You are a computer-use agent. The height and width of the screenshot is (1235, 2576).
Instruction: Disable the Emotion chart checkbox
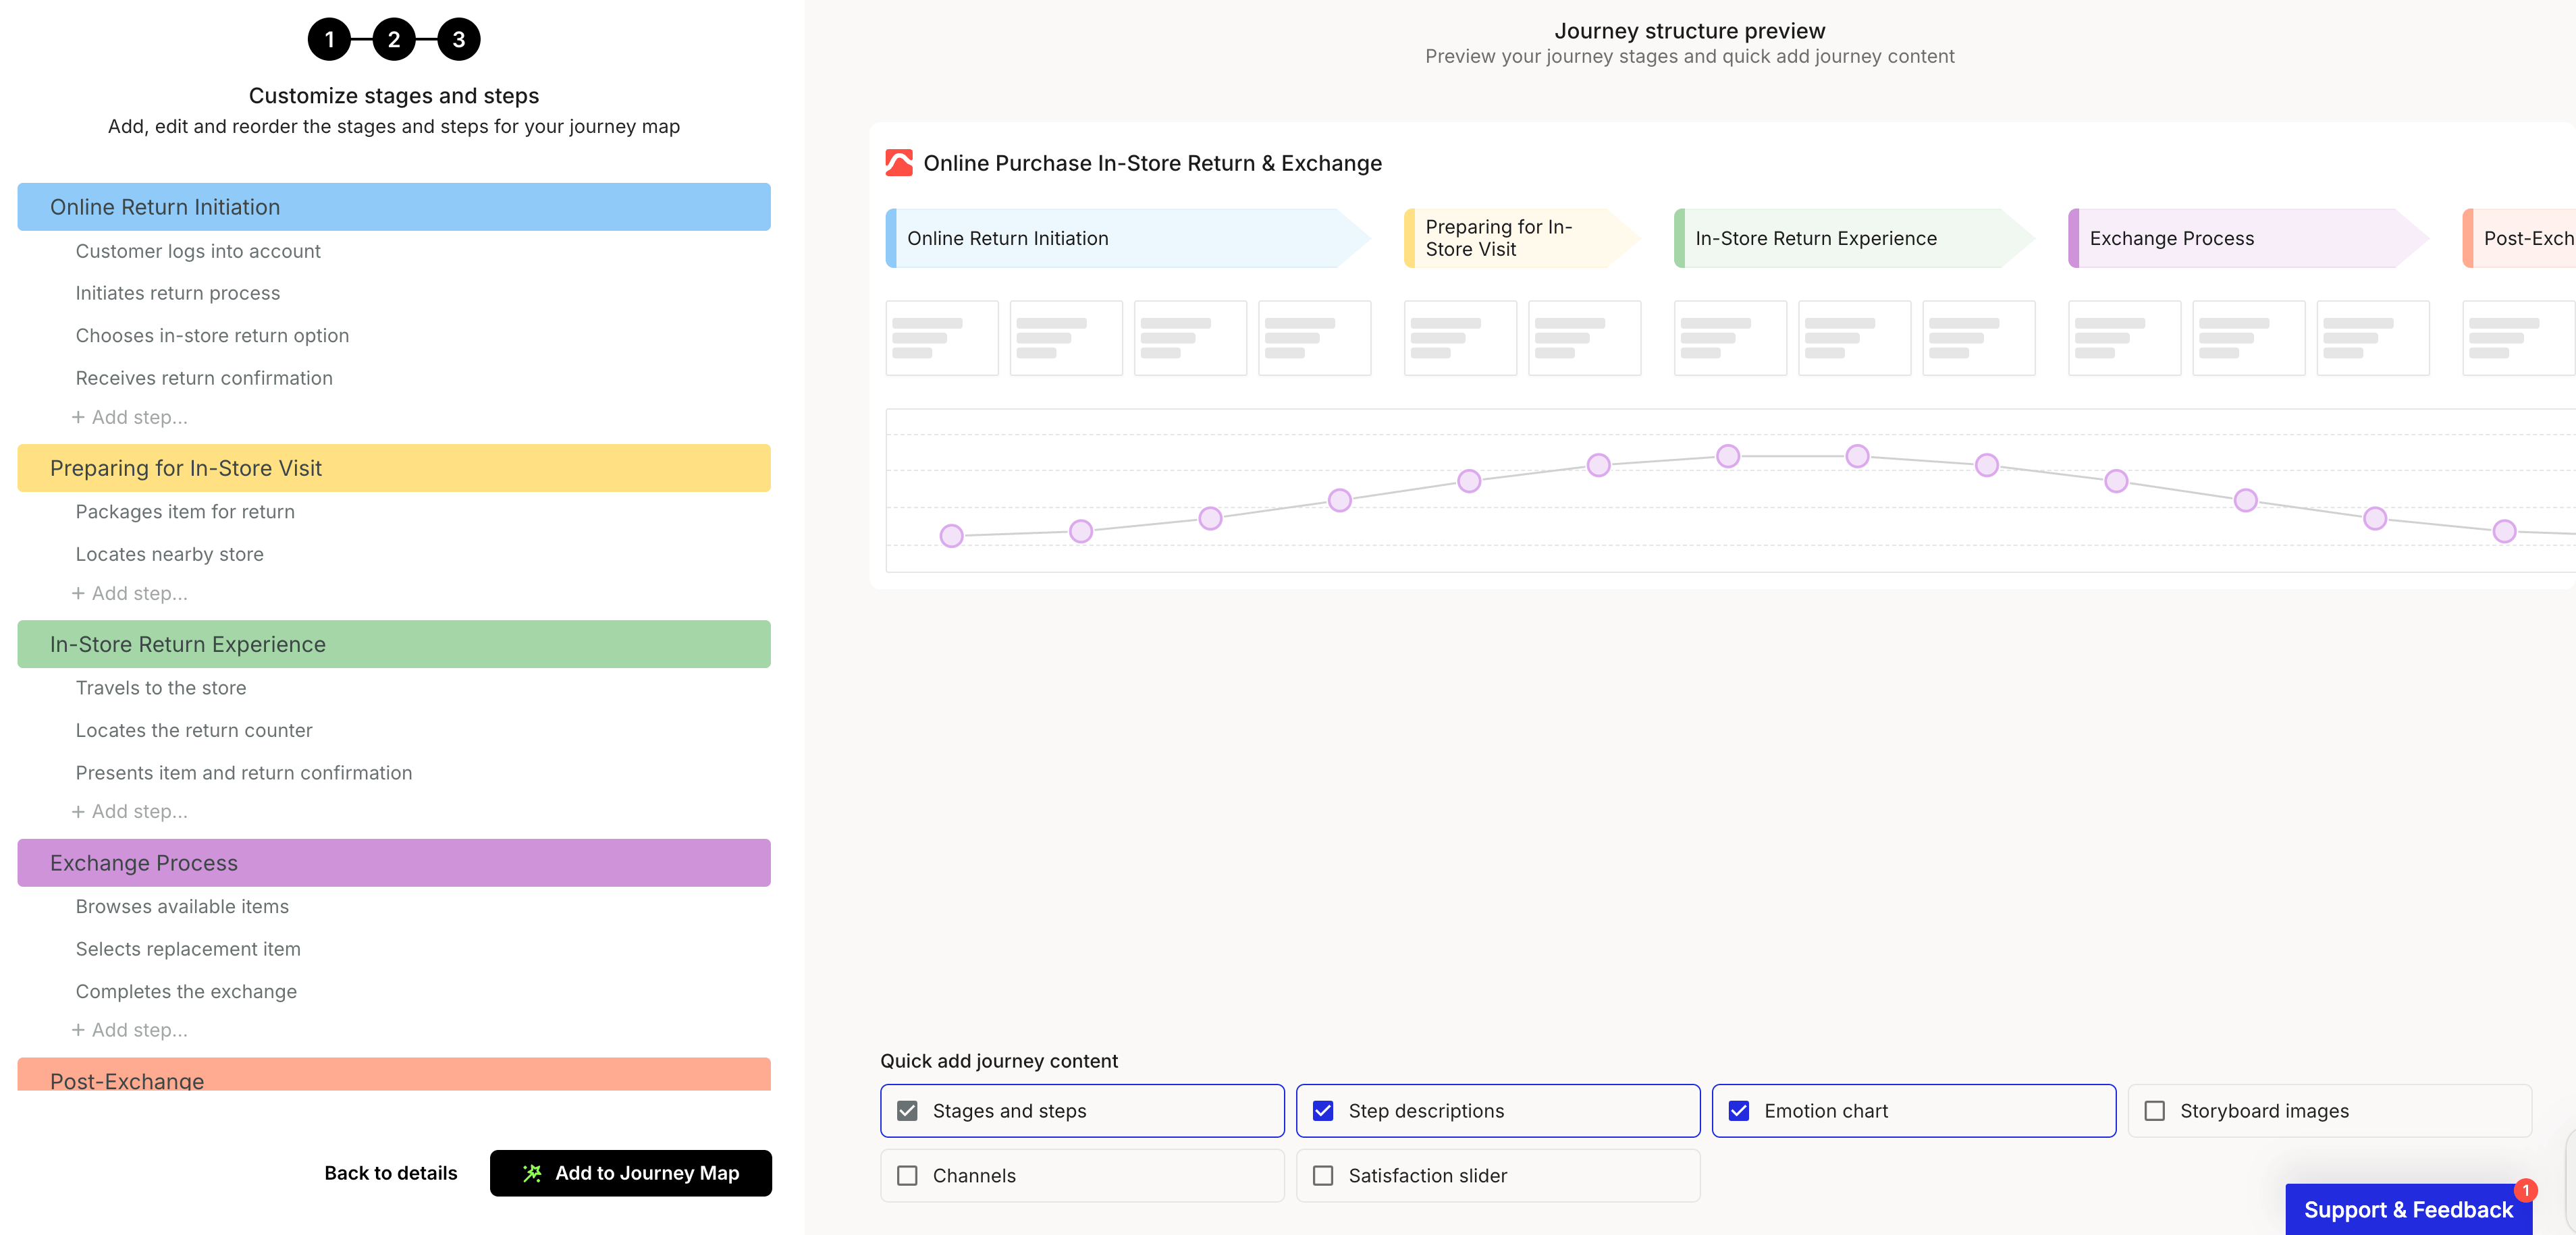(1739, 1111)
